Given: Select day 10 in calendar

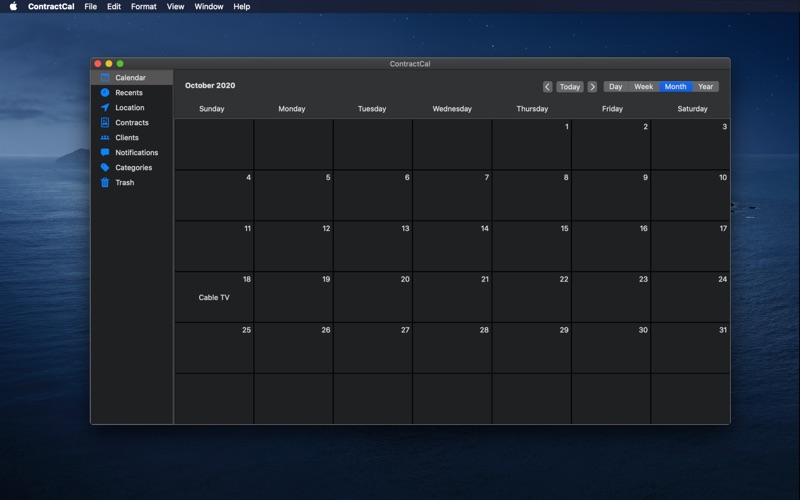Looking at the screenshot, I should pyautogui.click(x=690, y=195).
